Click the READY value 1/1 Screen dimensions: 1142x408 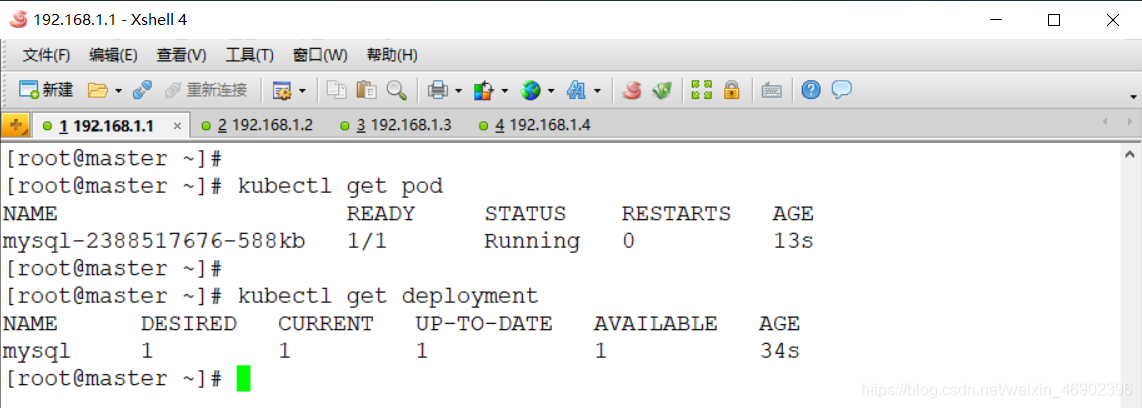pyautogui.click(x=366, y=241)
